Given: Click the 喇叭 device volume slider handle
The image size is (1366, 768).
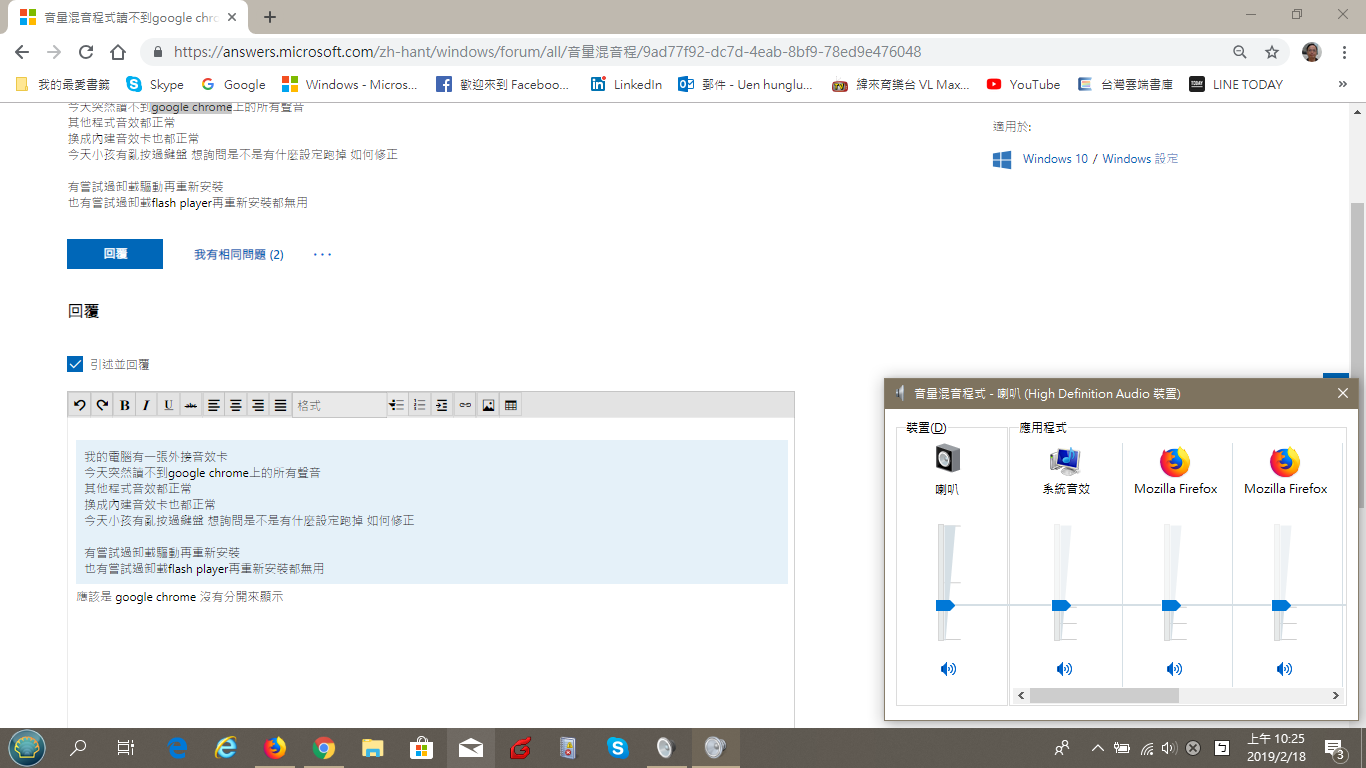Looking at the screenshot, I should click(x=946, y=605).
